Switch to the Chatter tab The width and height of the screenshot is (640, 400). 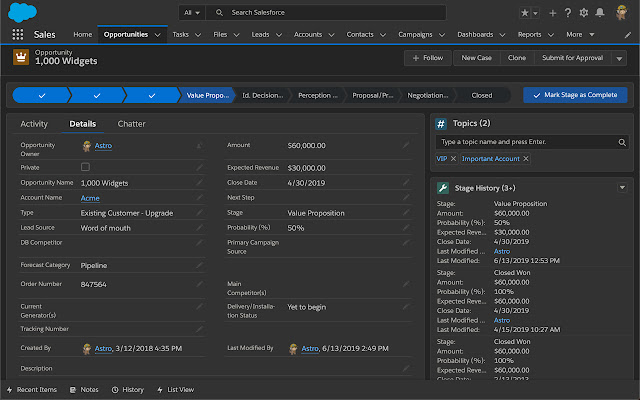coord(131,124)
